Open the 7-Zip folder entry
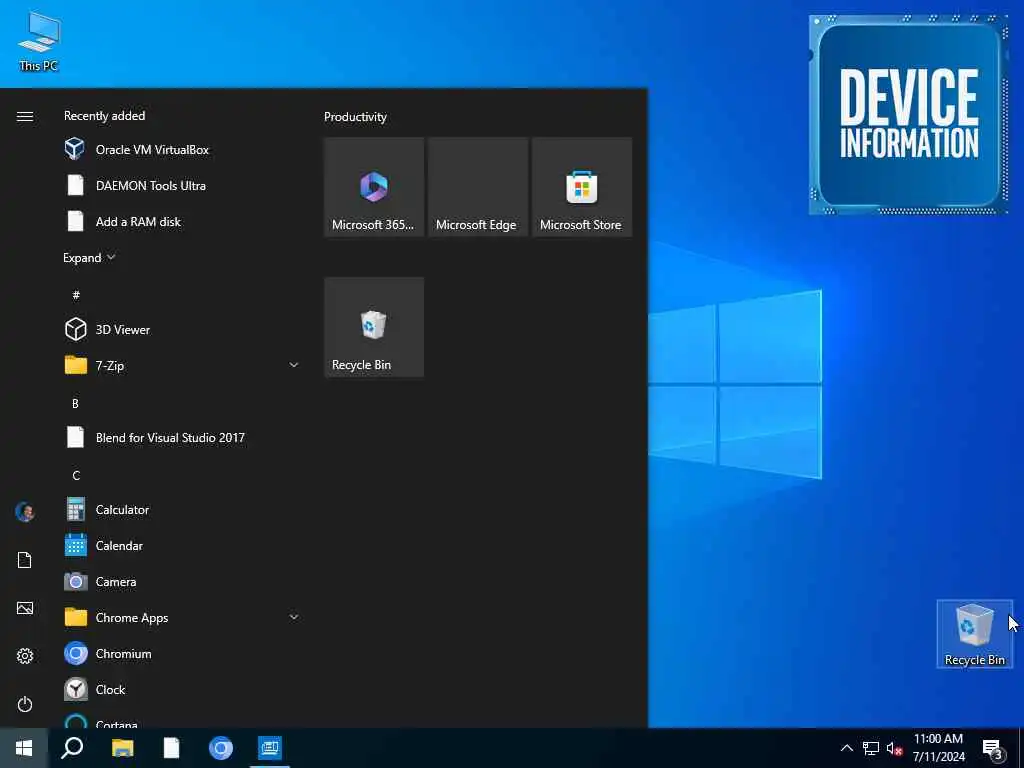1024x768 pixels. click(182, 366)
